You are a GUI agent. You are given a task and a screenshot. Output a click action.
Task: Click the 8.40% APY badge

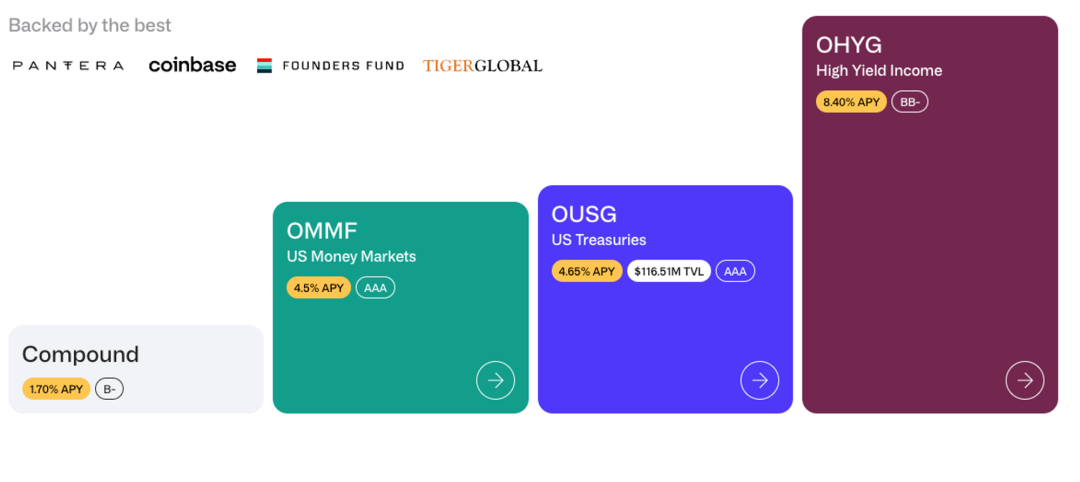(x=851, y=102)
